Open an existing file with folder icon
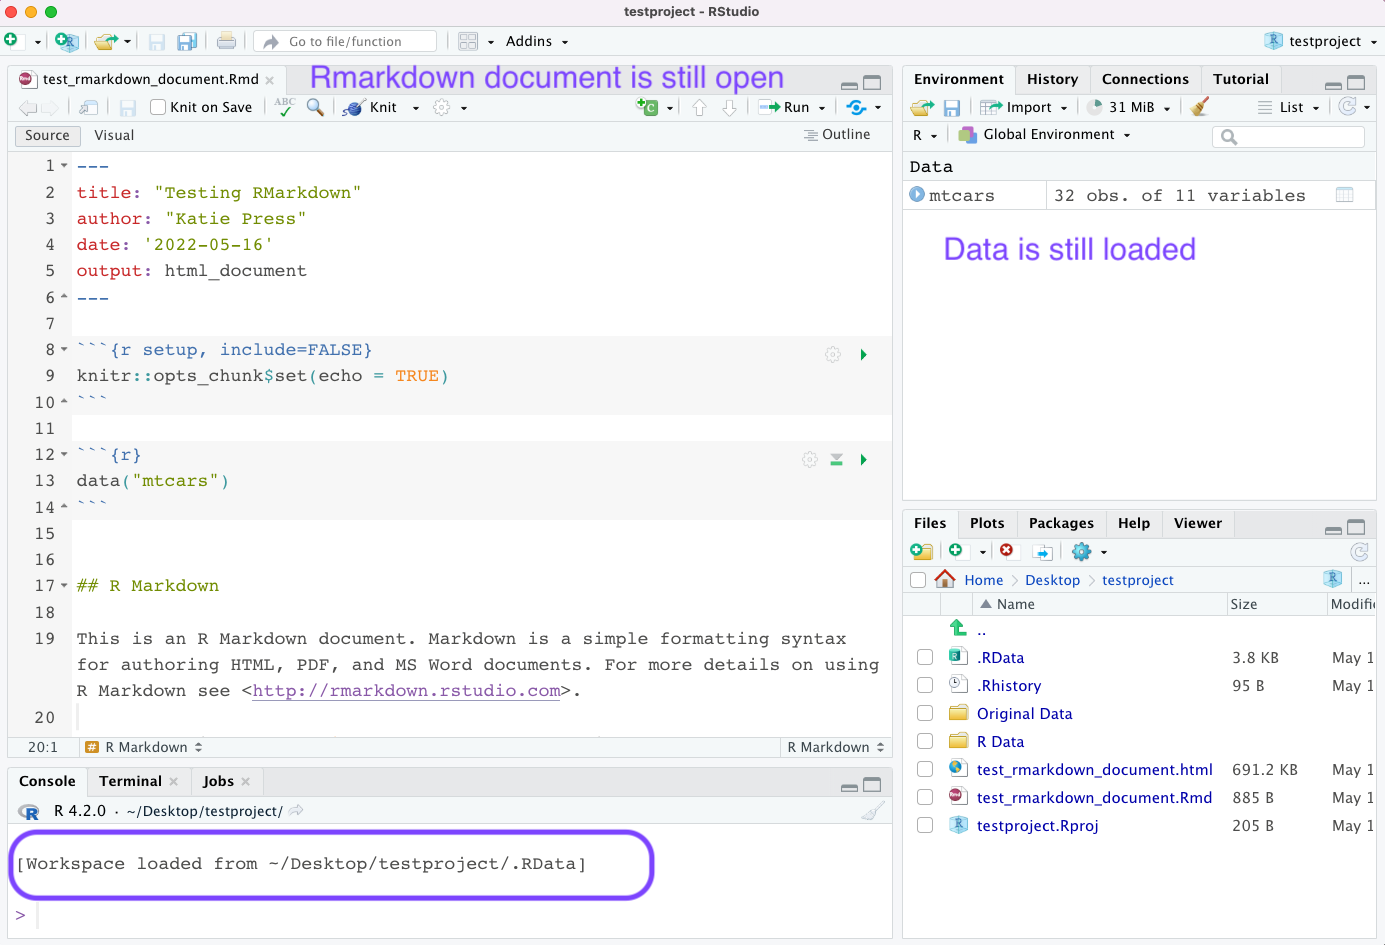 [105, 41]
